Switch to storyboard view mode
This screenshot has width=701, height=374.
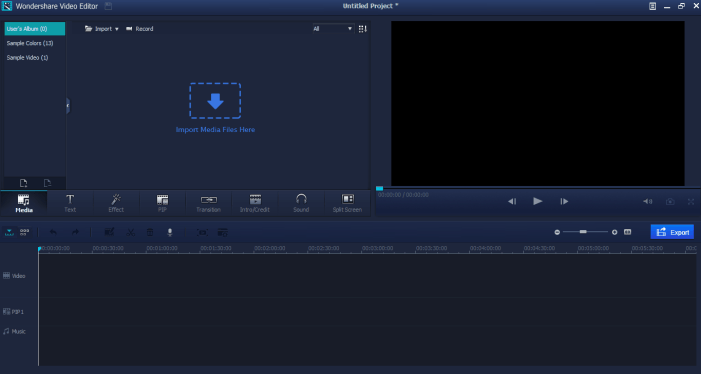[24, 232]
